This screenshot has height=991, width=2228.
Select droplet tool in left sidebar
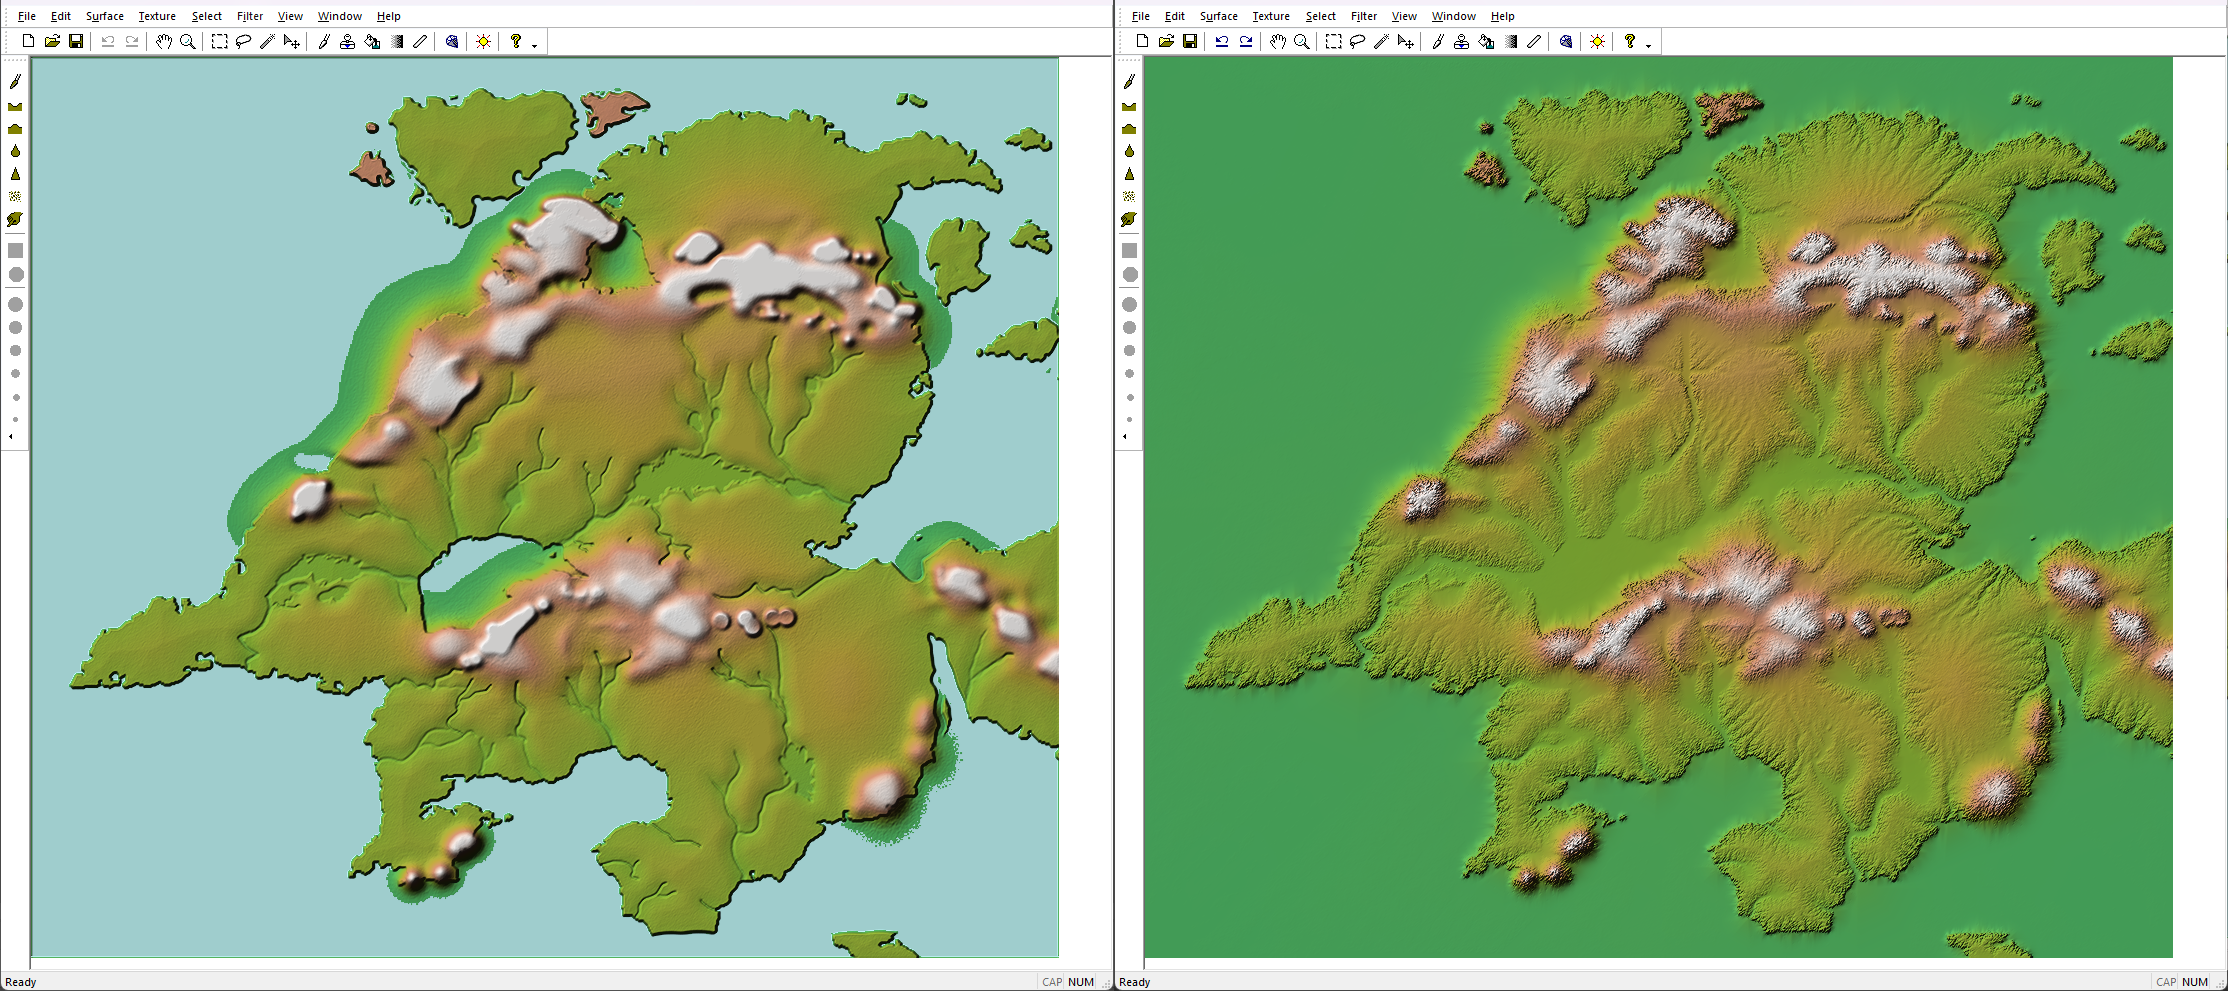pos(15,151)
